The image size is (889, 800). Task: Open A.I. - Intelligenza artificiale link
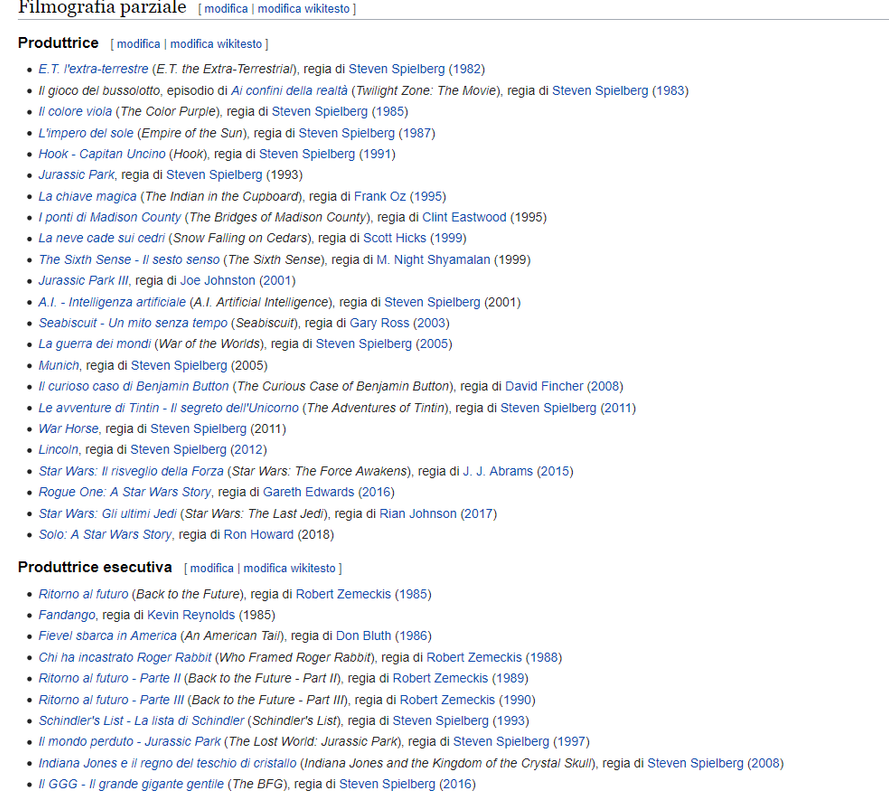(112, 302)
